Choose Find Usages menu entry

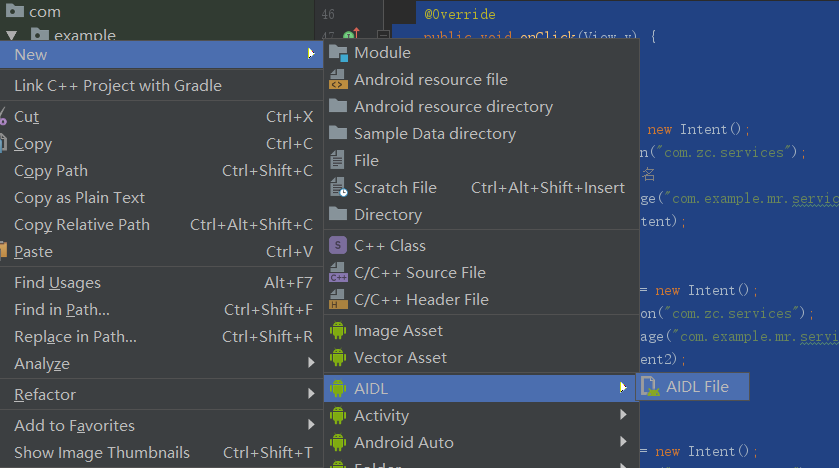tap(161, 282)
